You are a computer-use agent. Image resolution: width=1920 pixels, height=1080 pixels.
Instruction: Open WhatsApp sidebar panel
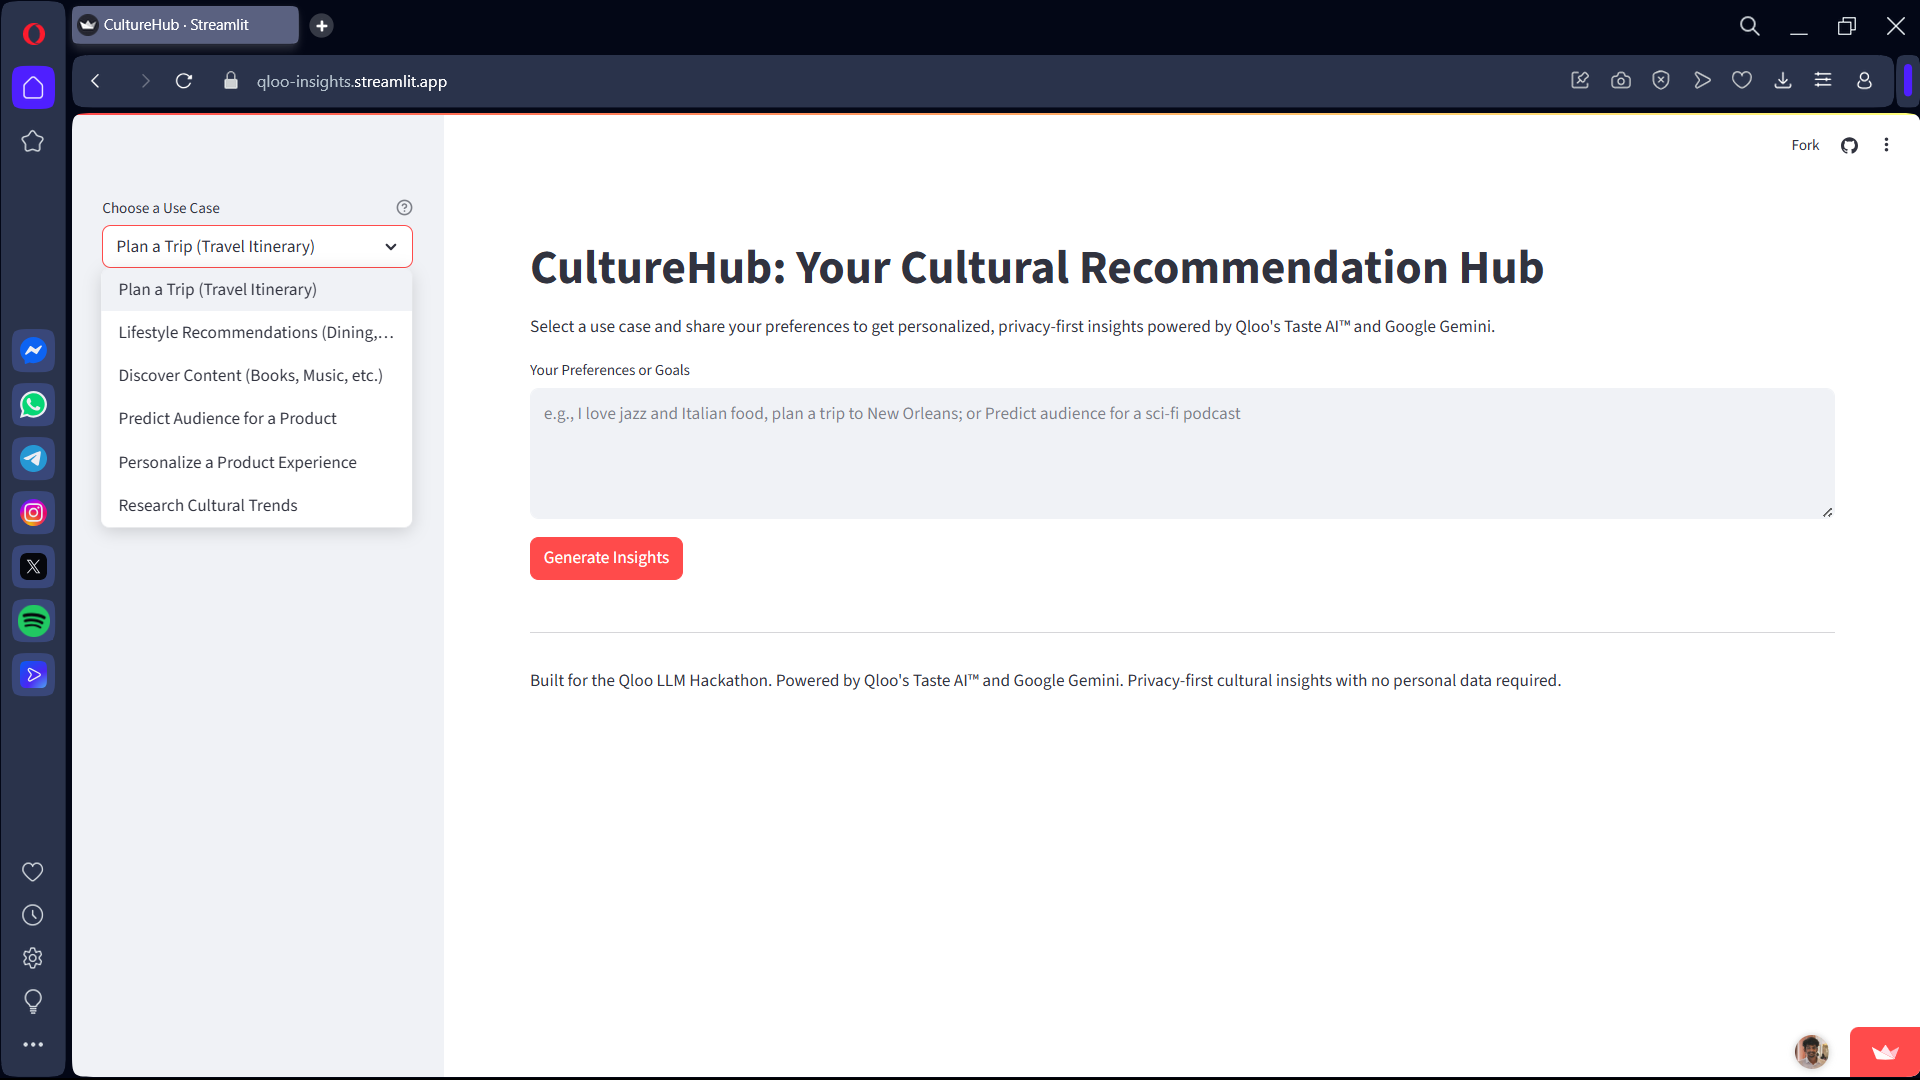tap(33, 405)
